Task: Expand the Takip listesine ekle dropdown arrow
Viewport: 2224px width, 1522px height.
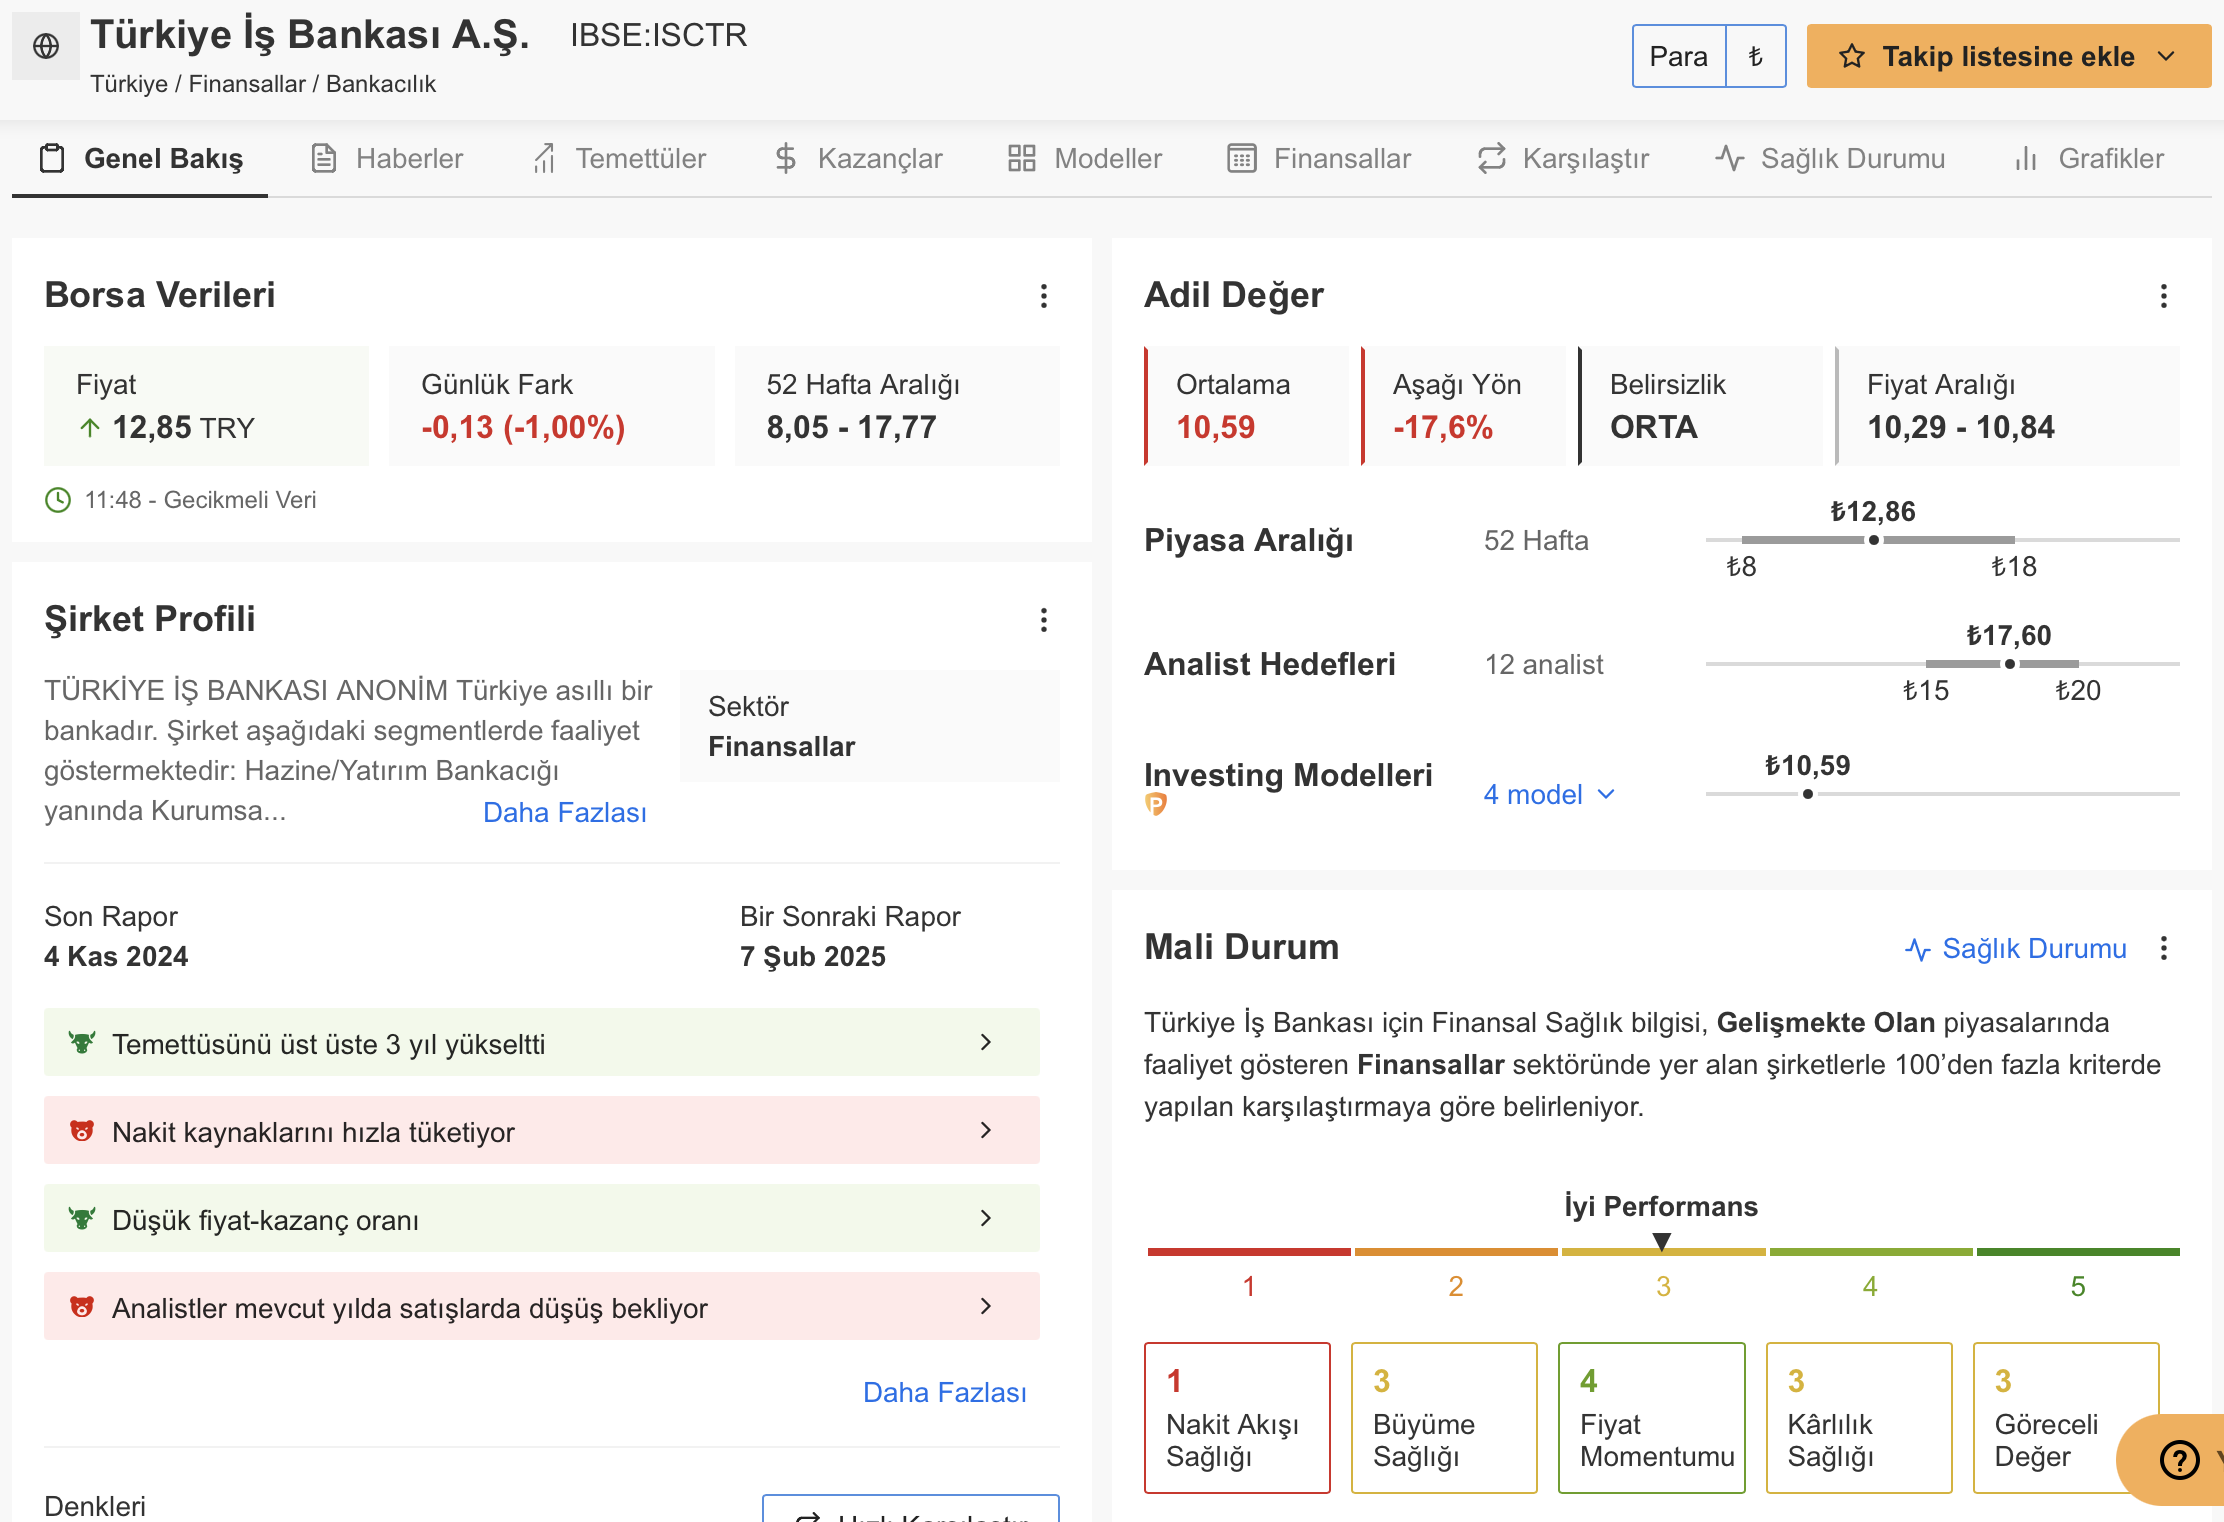Action: 2167,57
